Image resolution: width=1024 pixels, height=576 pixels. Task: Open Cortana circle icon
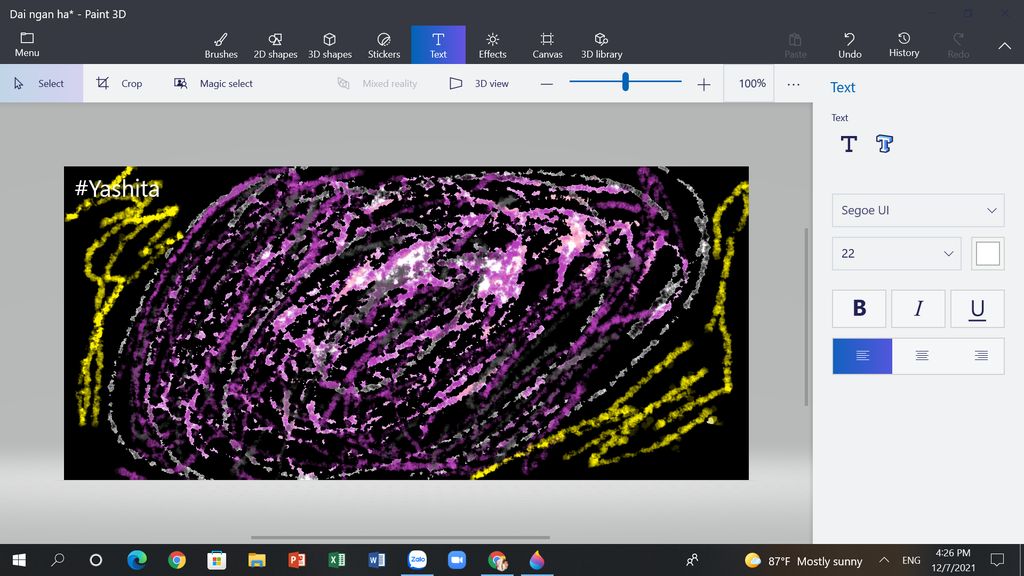click(x=96, y=560)
